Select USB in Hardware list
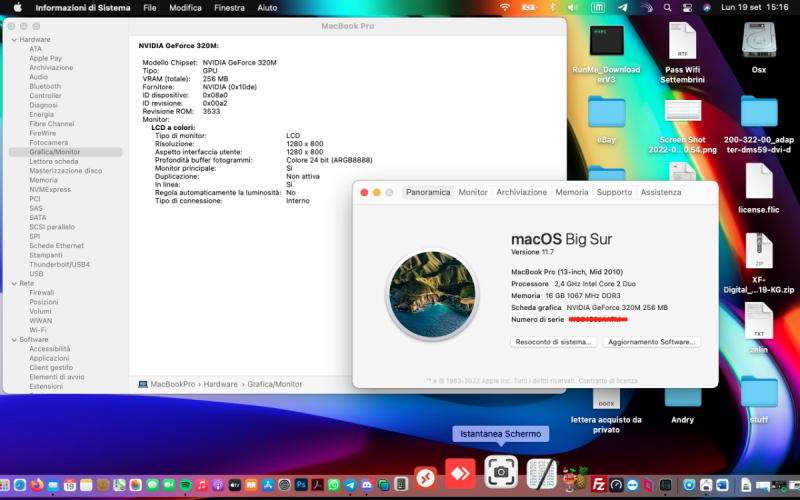 pos(36,274)
